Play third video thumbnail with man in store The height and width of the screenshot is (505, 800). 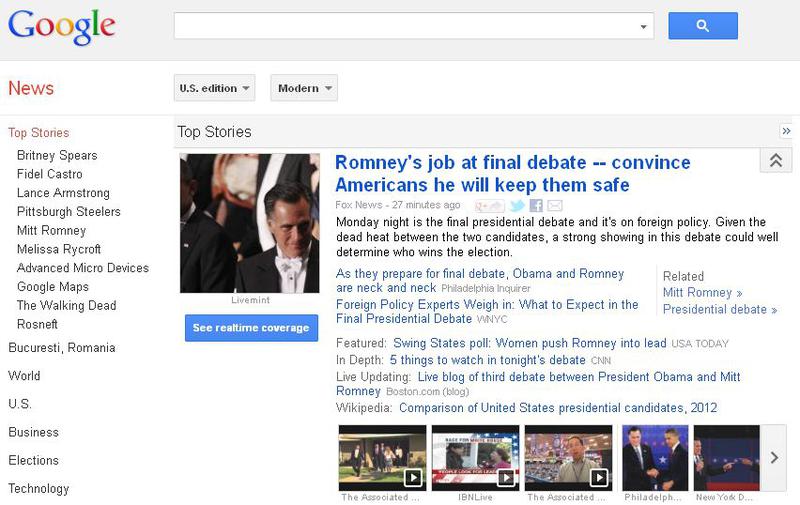click(x=568, y=458)
